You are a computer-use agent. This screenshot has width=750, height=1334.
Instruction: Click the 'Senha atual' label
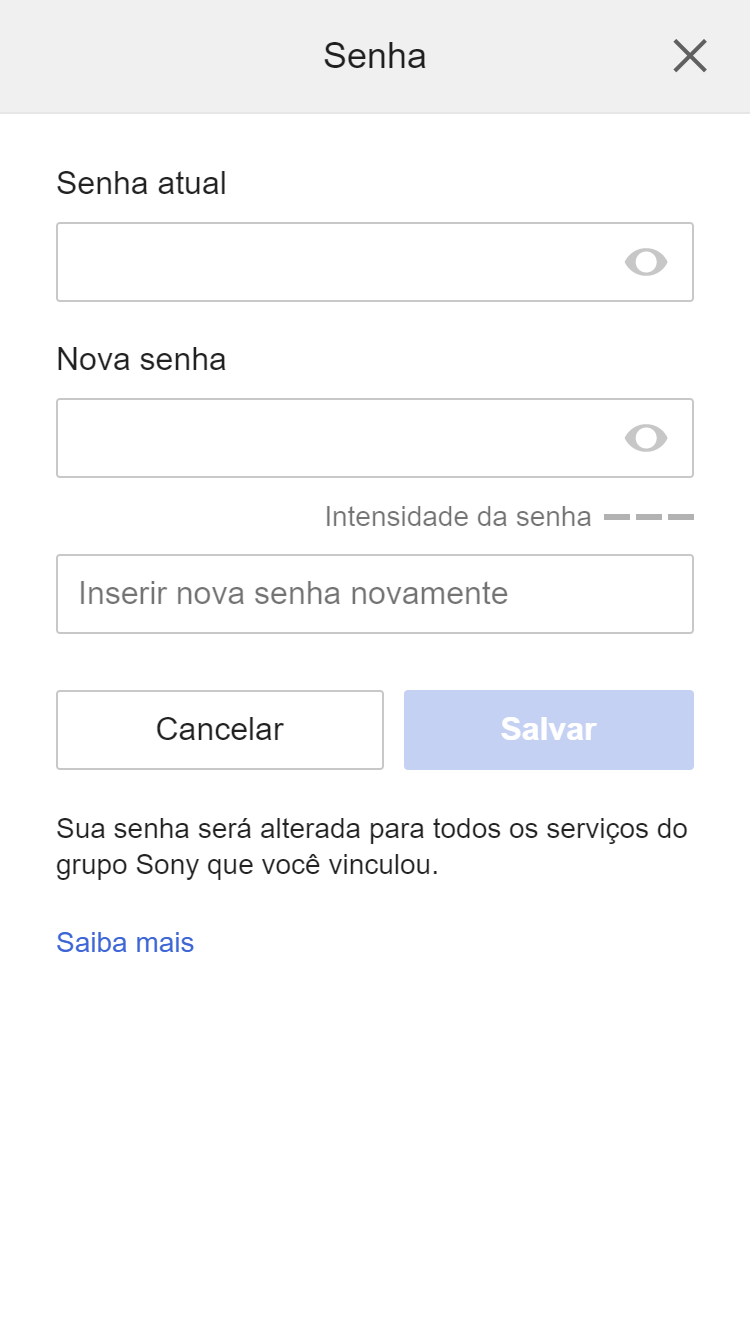(141, 183)
